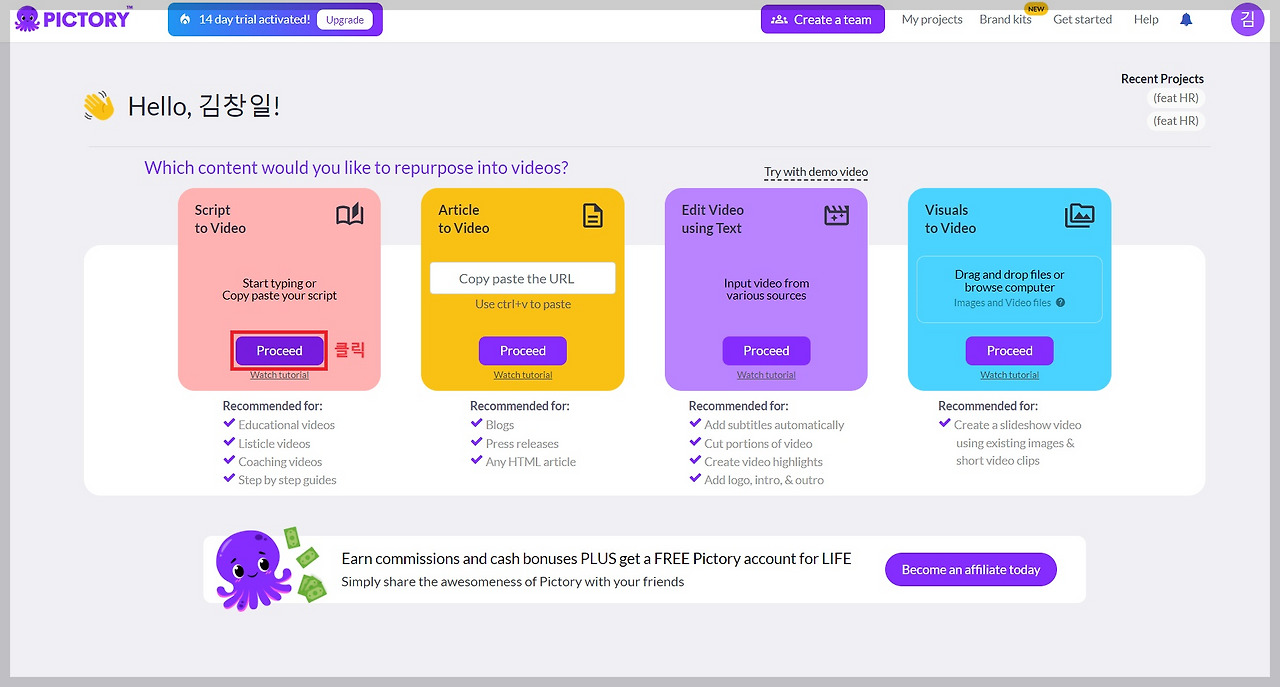Click the Pictory octopus logo
The height and width of the screenshot is (687, 1280).
[73, 18]
